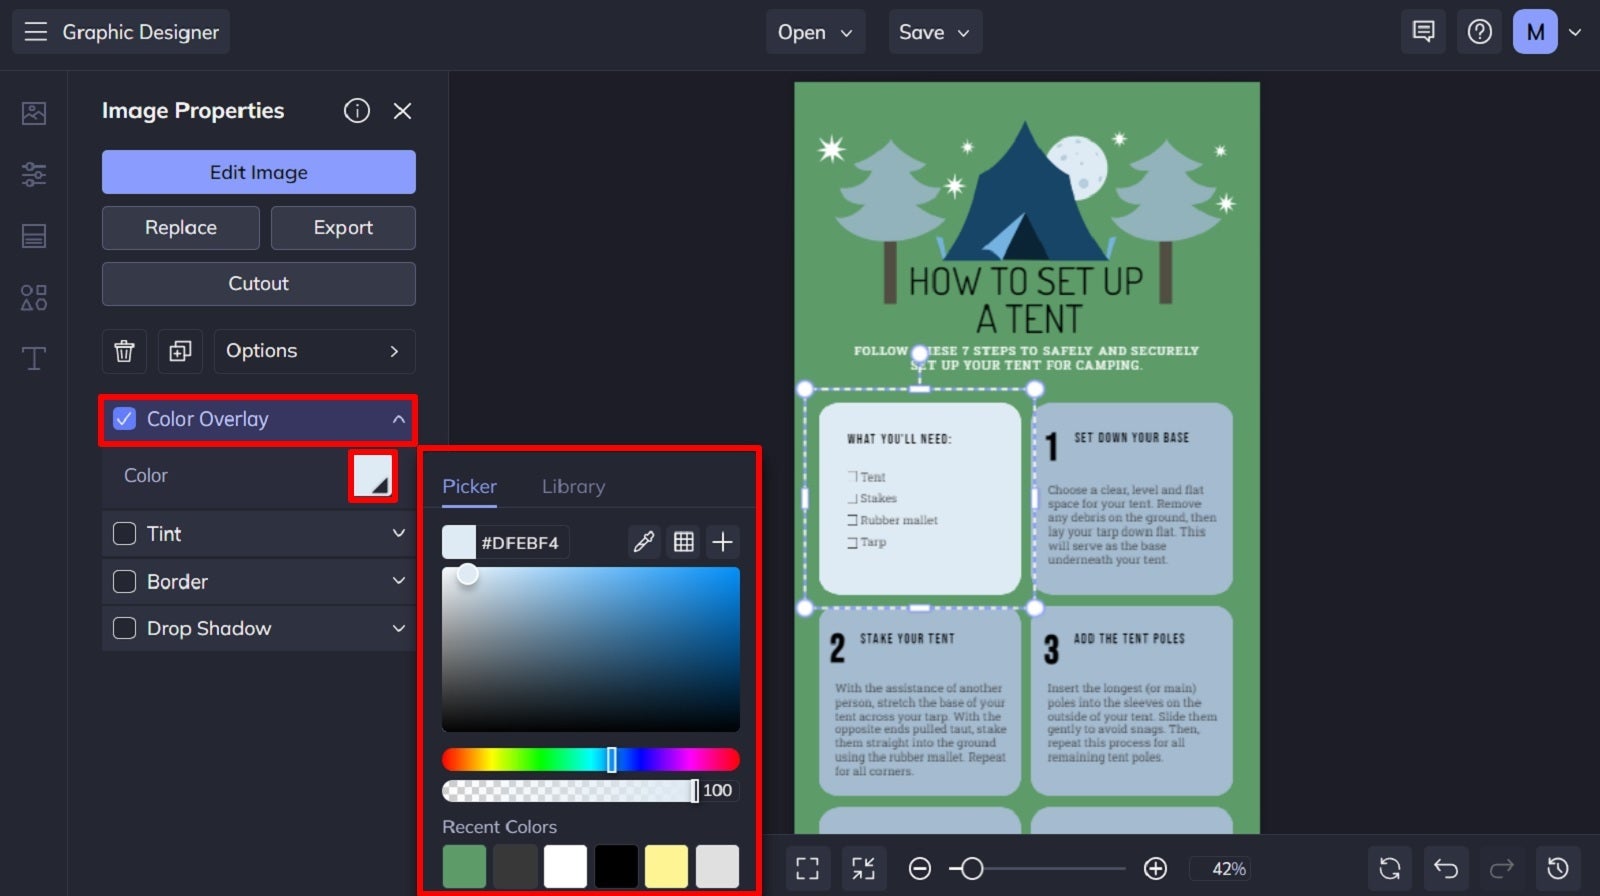This screenshot has width=1600, height=896.
Task: Click the hue rainbow slider
Action: pos(591,760)
